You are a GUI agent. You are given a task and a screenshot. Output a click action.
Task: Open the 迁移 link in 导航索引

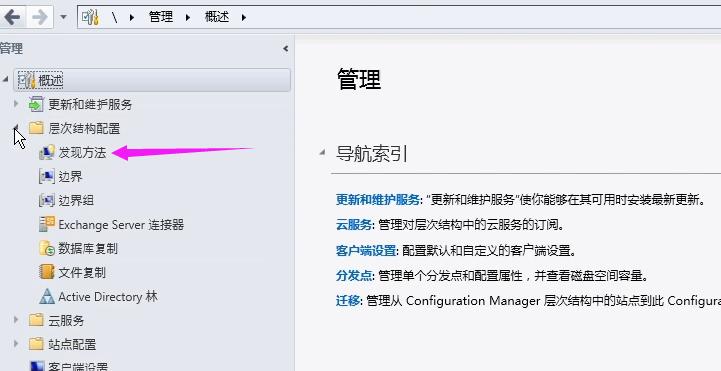click(x=348, y=301)
